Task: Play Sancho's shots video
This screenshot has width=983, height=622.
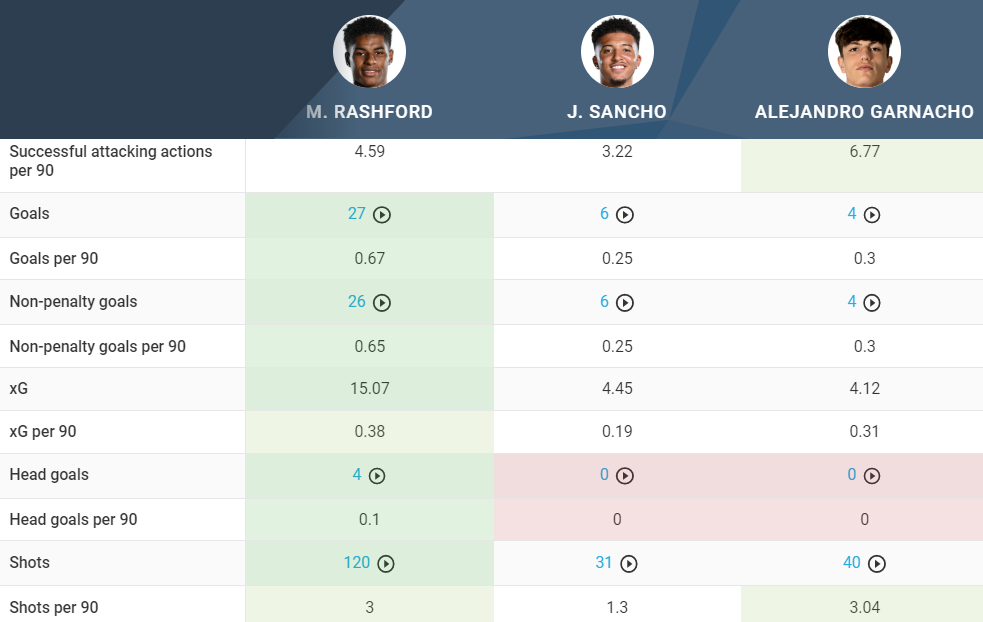Action: (629, 564)
